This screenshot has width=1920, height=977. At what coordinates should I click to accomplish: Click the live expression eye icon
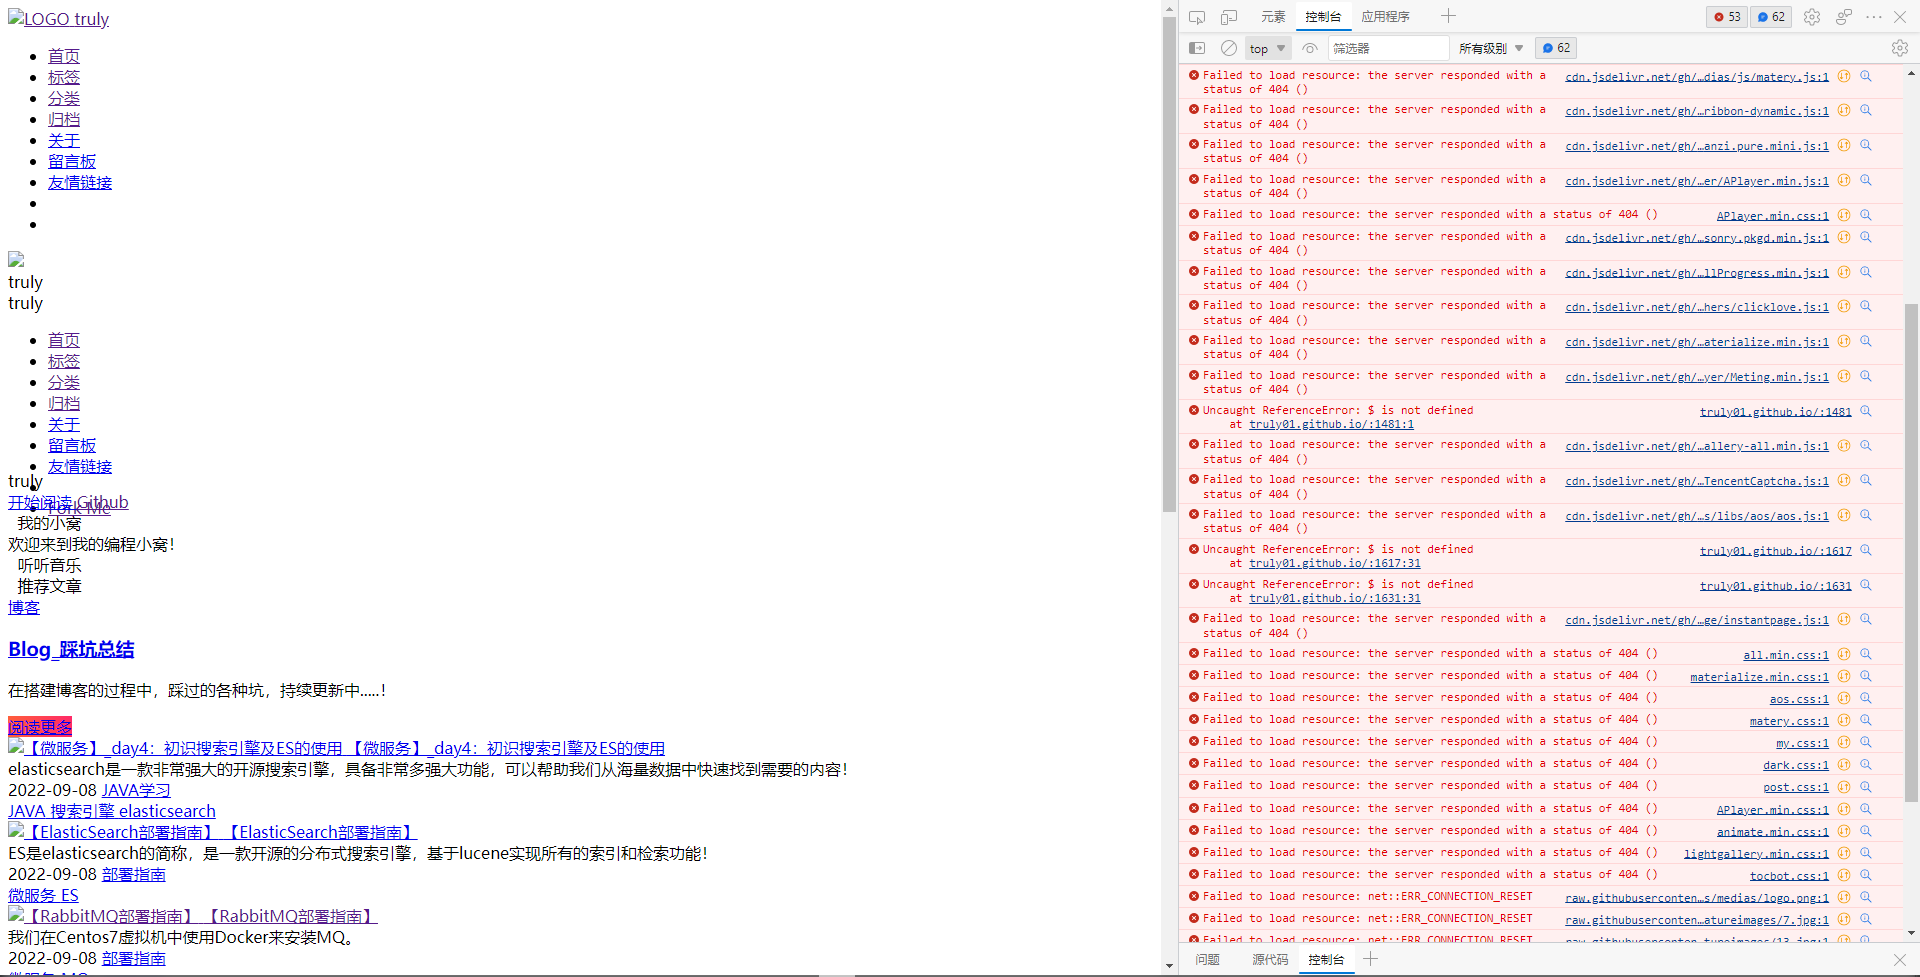coord(1310,48)
